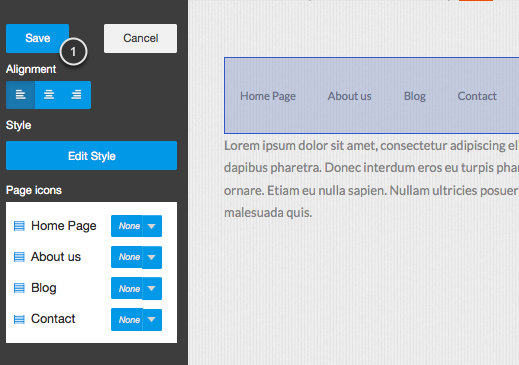Select Home Page row in Page icons list
This screenshot has width=519, height=365.
[88, 226]
